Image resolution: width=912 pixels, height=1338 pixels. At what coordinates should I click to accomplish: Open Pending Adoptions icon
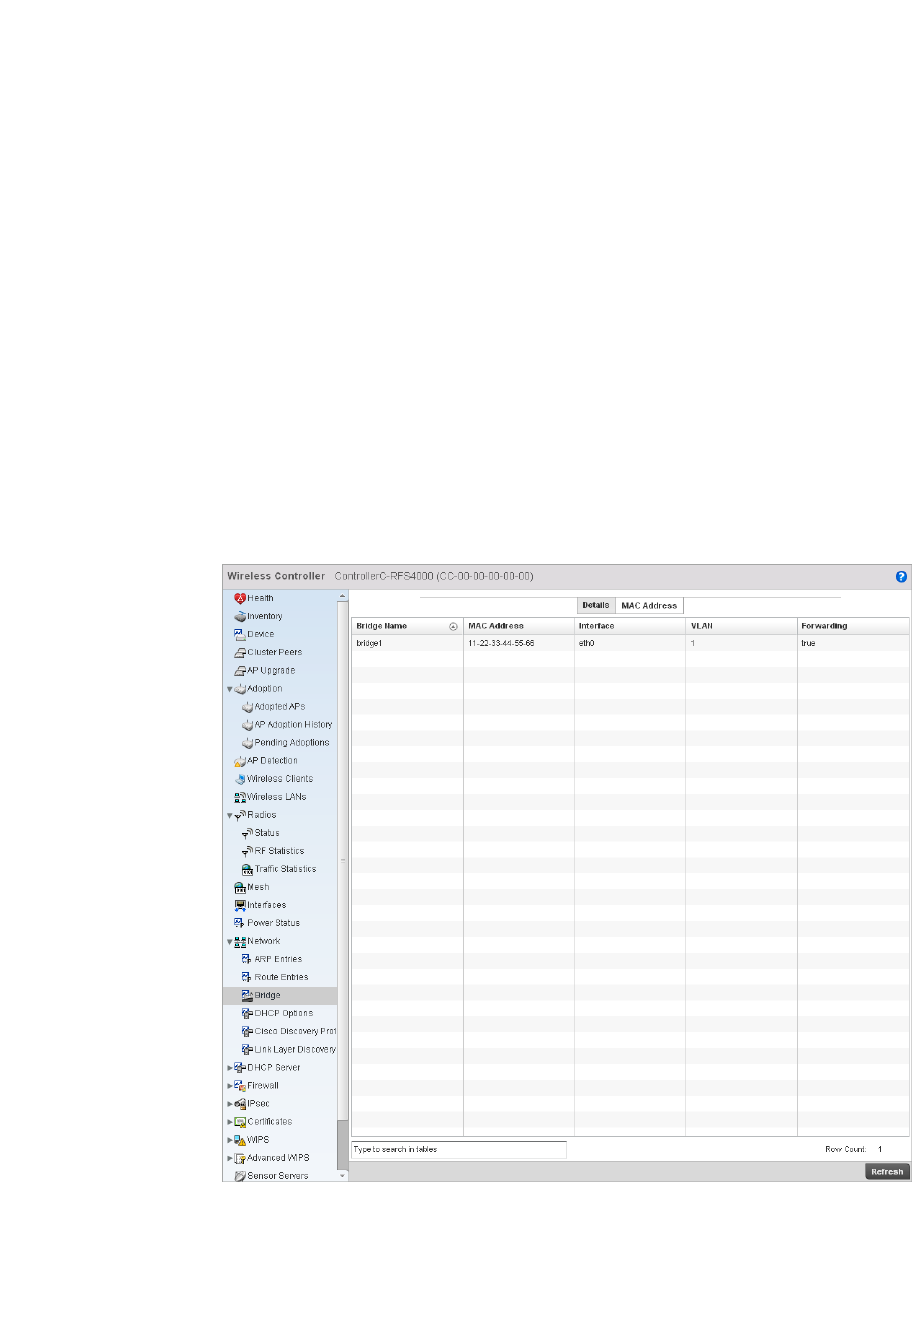click(247, 742)
